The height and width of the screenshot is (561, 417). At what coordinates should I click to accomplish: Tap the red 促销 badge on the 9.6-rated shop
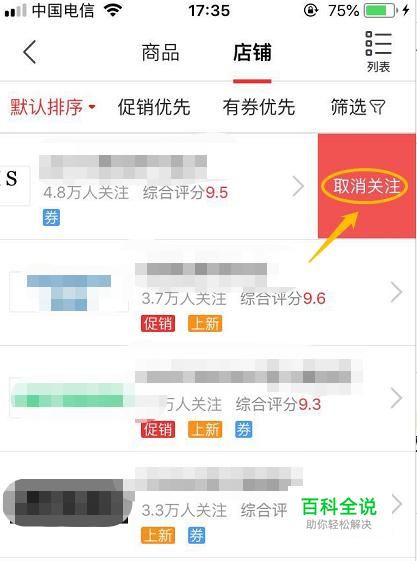point(158,324)
